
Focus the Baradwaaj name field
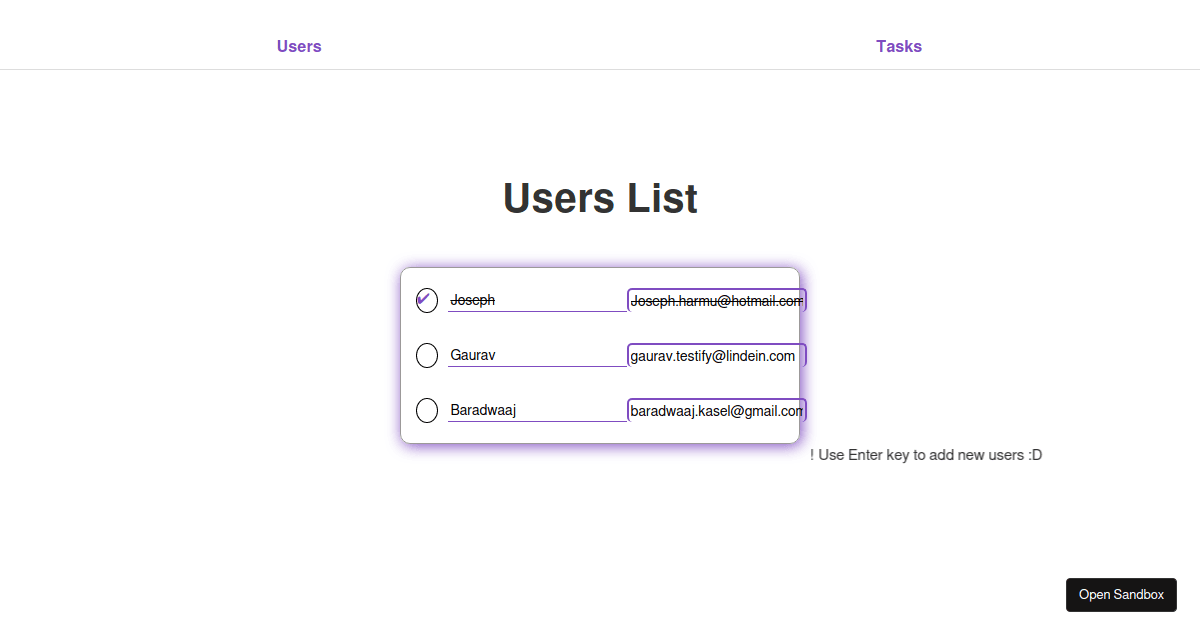click(538, 409)
